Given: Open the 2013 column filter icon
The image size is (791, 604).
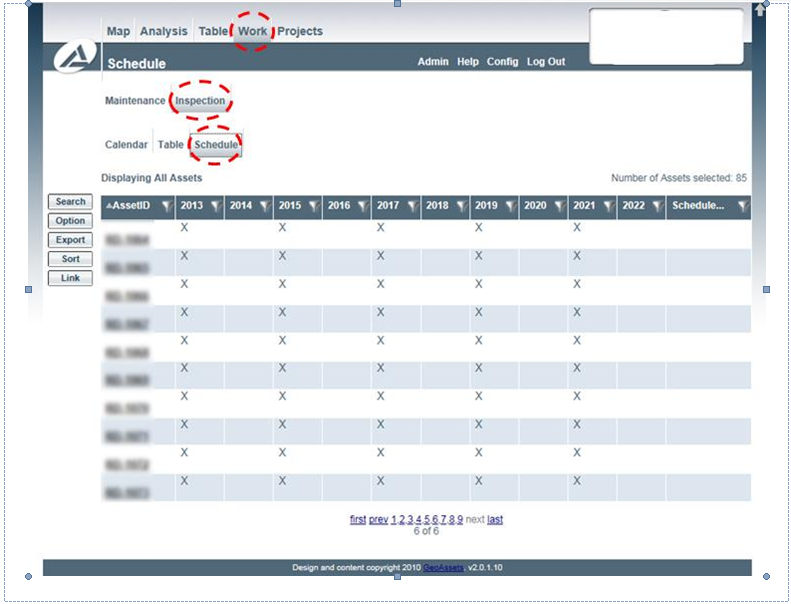Looking at the screenshot, I should click(216, 206).
